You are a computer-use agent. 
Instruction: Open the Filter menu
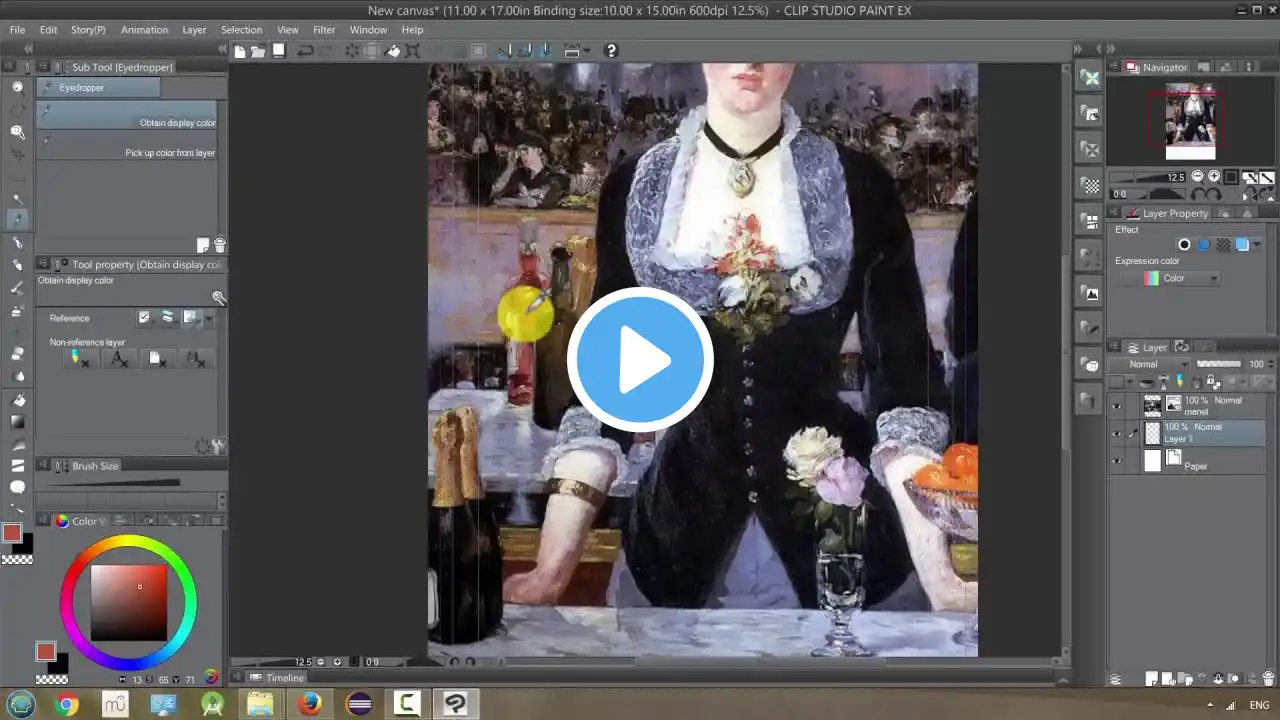(324, 30)
